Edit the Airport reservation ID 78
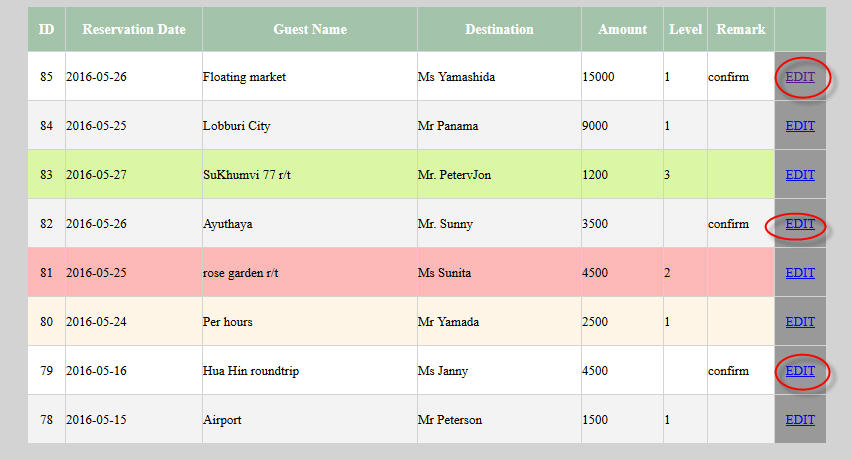Image resolution: width=852 pixels, height=460 pixels. pyautogui.click(x=800, y=420)
